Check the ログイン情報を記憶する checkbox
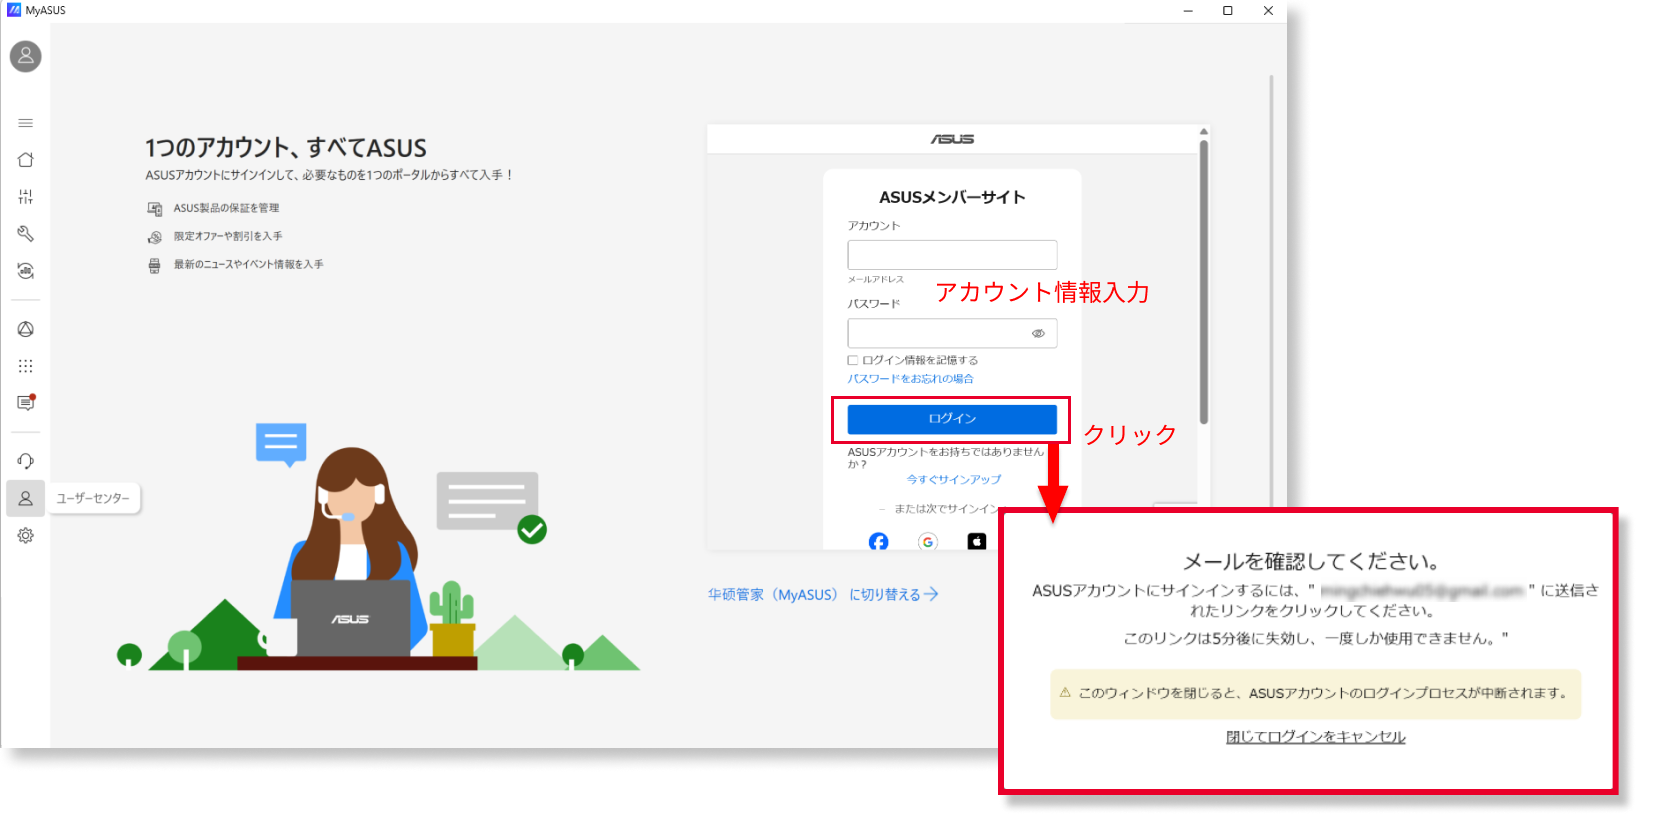The width and height of the screenshot is (1658, 814). (x=853, y=360)
